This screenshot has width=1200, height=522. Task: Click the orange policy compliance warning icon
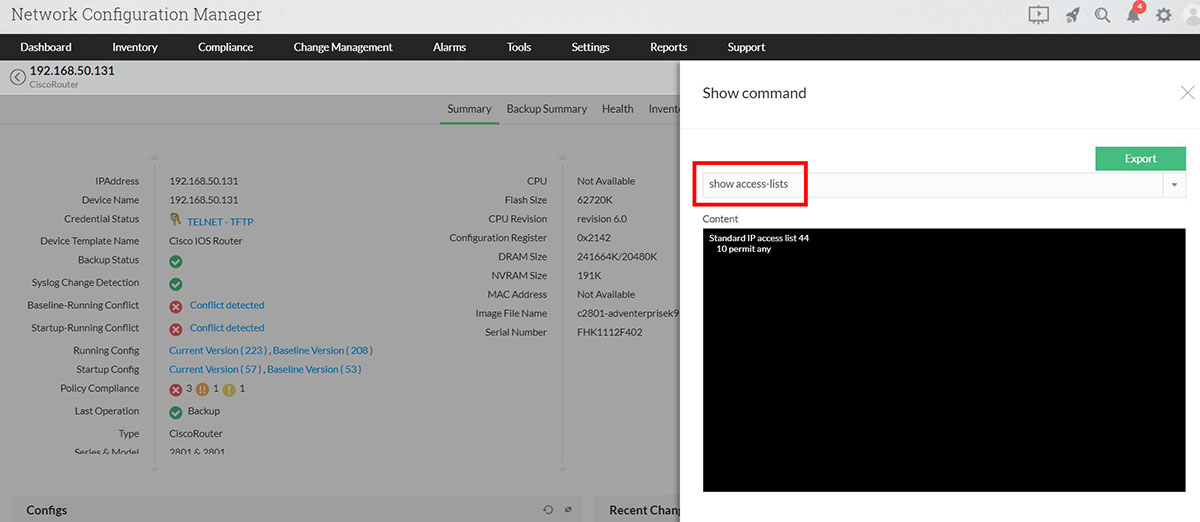pyautogui.click(x=202, y=389)
